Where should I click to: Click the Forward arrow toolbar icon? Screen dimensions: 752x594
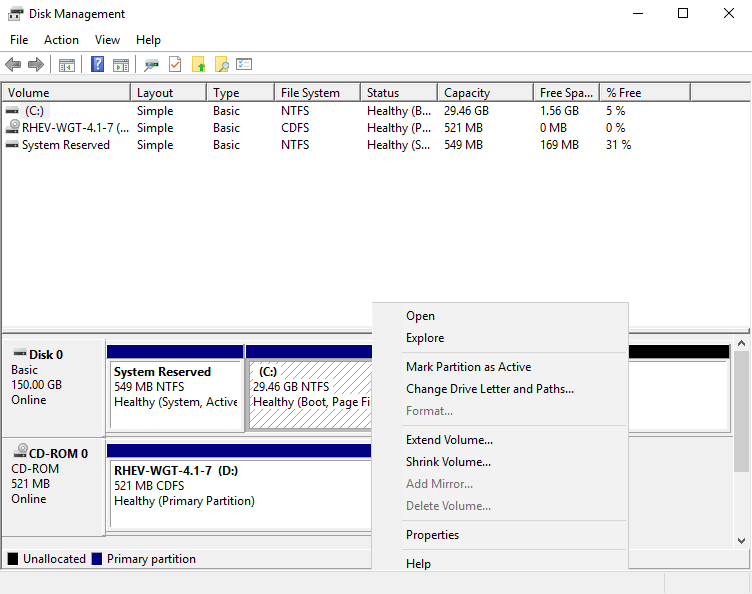click(x=36, y=65)
